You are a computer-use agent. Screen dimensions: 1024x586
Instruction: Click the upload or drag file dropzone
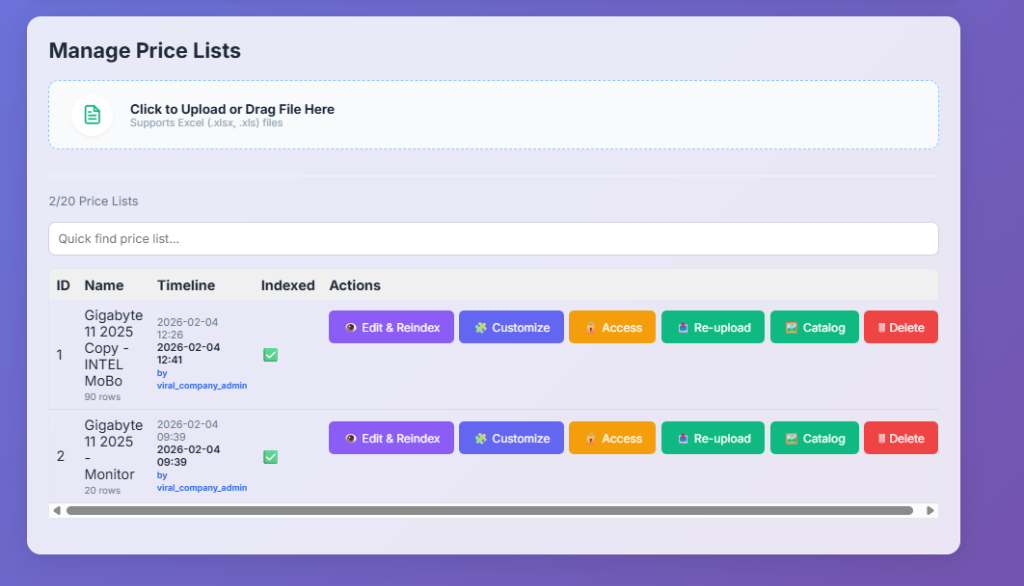493,115
